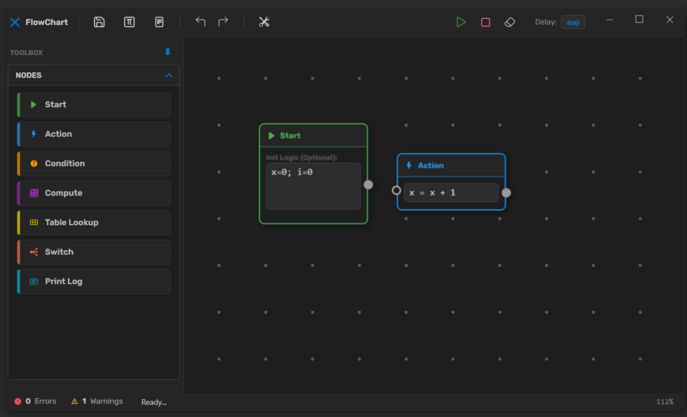Stop execution with the red stop button
687x417 pixels.
(485, 22)
